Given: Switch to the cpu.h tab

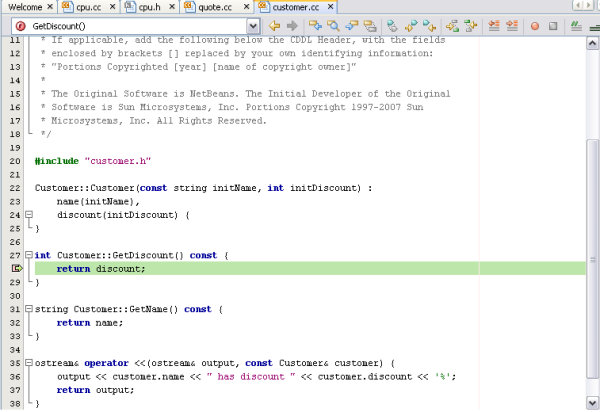Looking at the screenshot, I should pos(150,7).
